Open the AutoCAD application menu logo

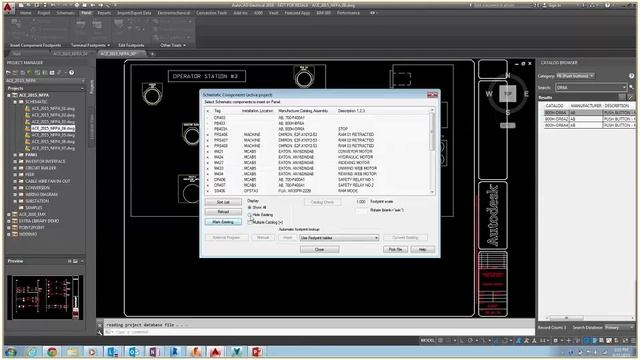[9, 7]
